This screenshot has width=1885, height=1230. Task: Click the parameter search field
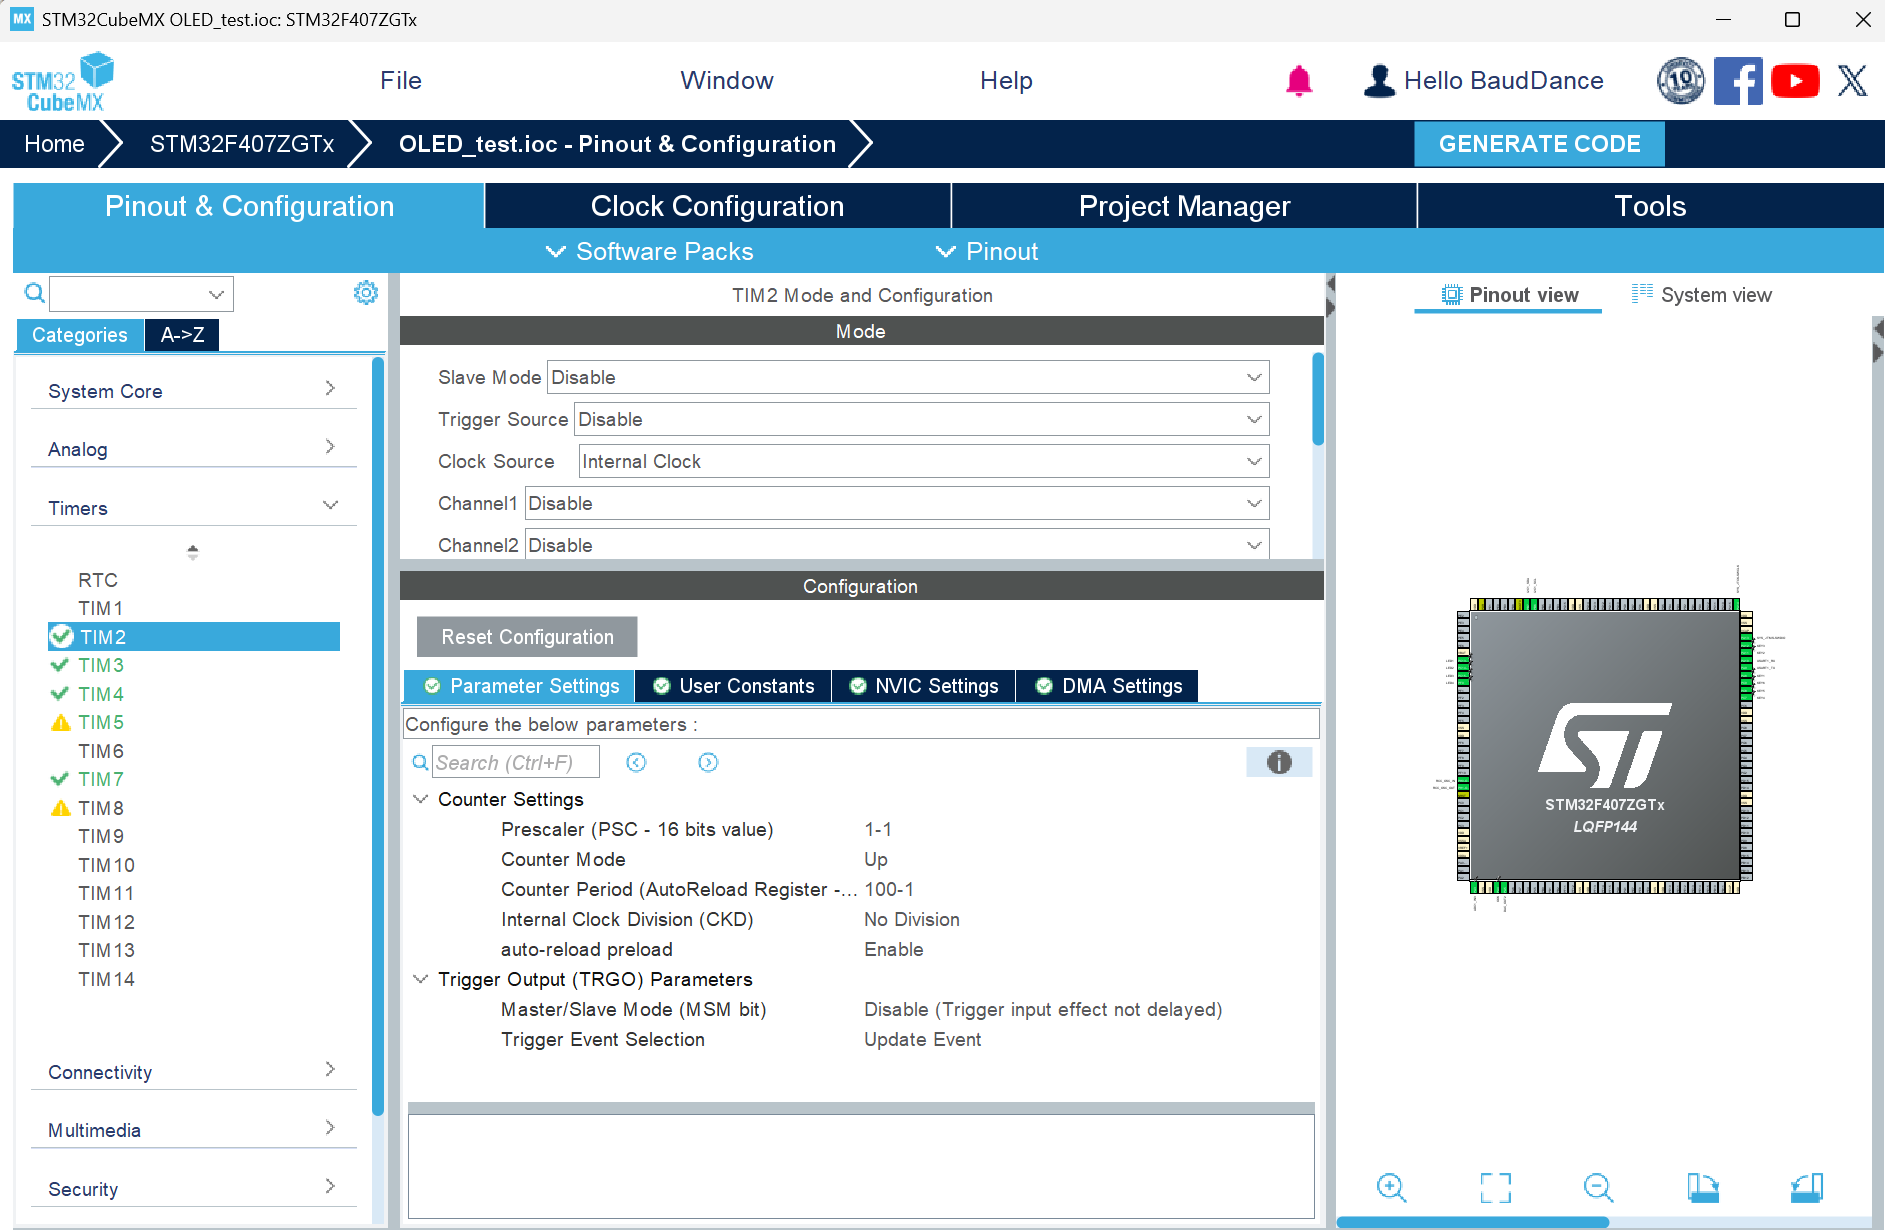point(516,763)
